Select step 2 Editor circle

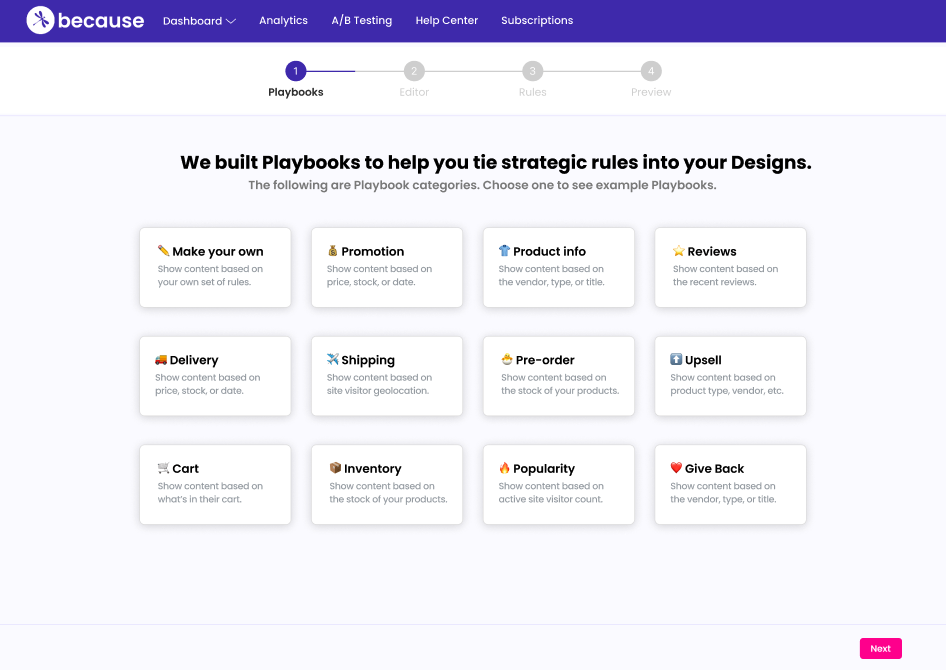(x=414, y=71)
